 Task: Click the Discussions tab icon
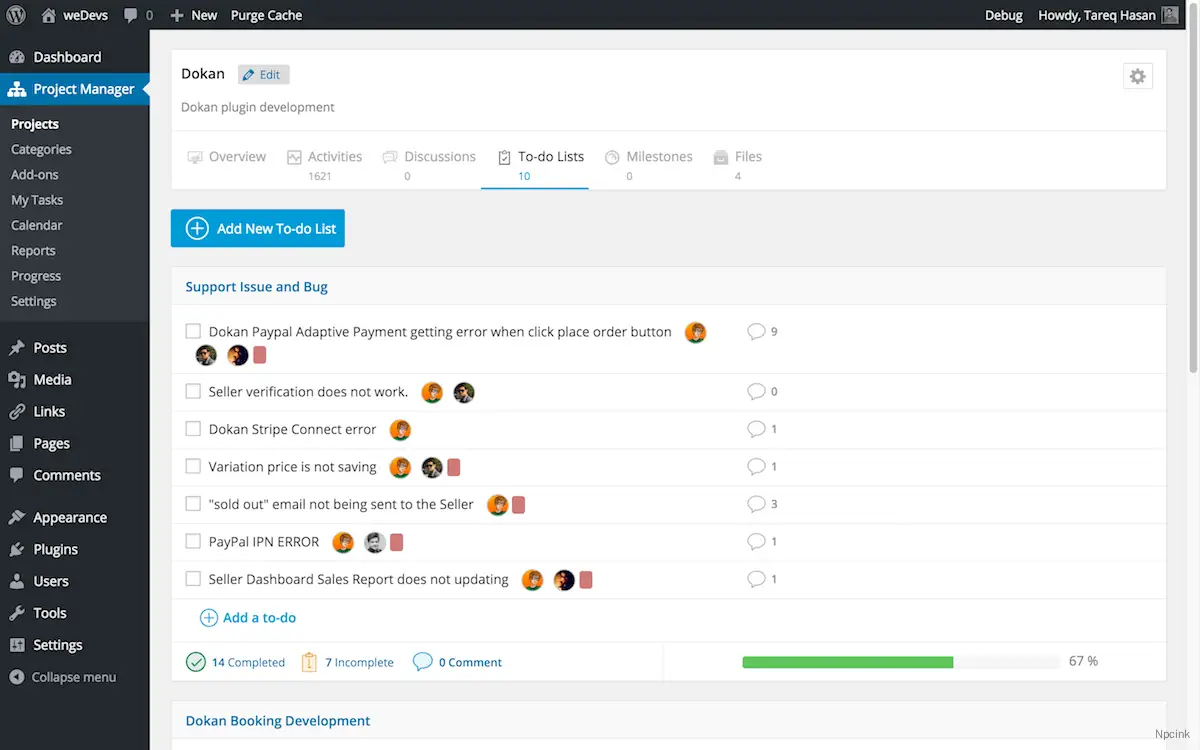pyautogui.click(x=389, y=155)
